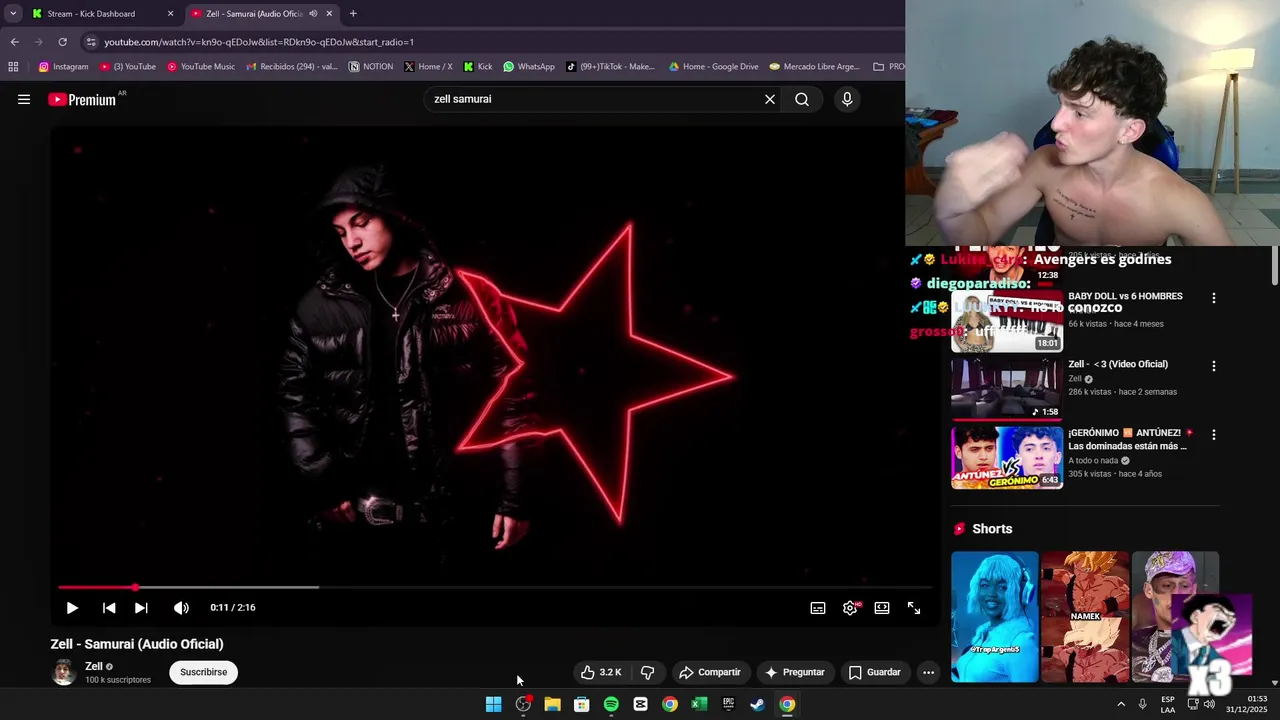Reload the current page

[62, 42]
